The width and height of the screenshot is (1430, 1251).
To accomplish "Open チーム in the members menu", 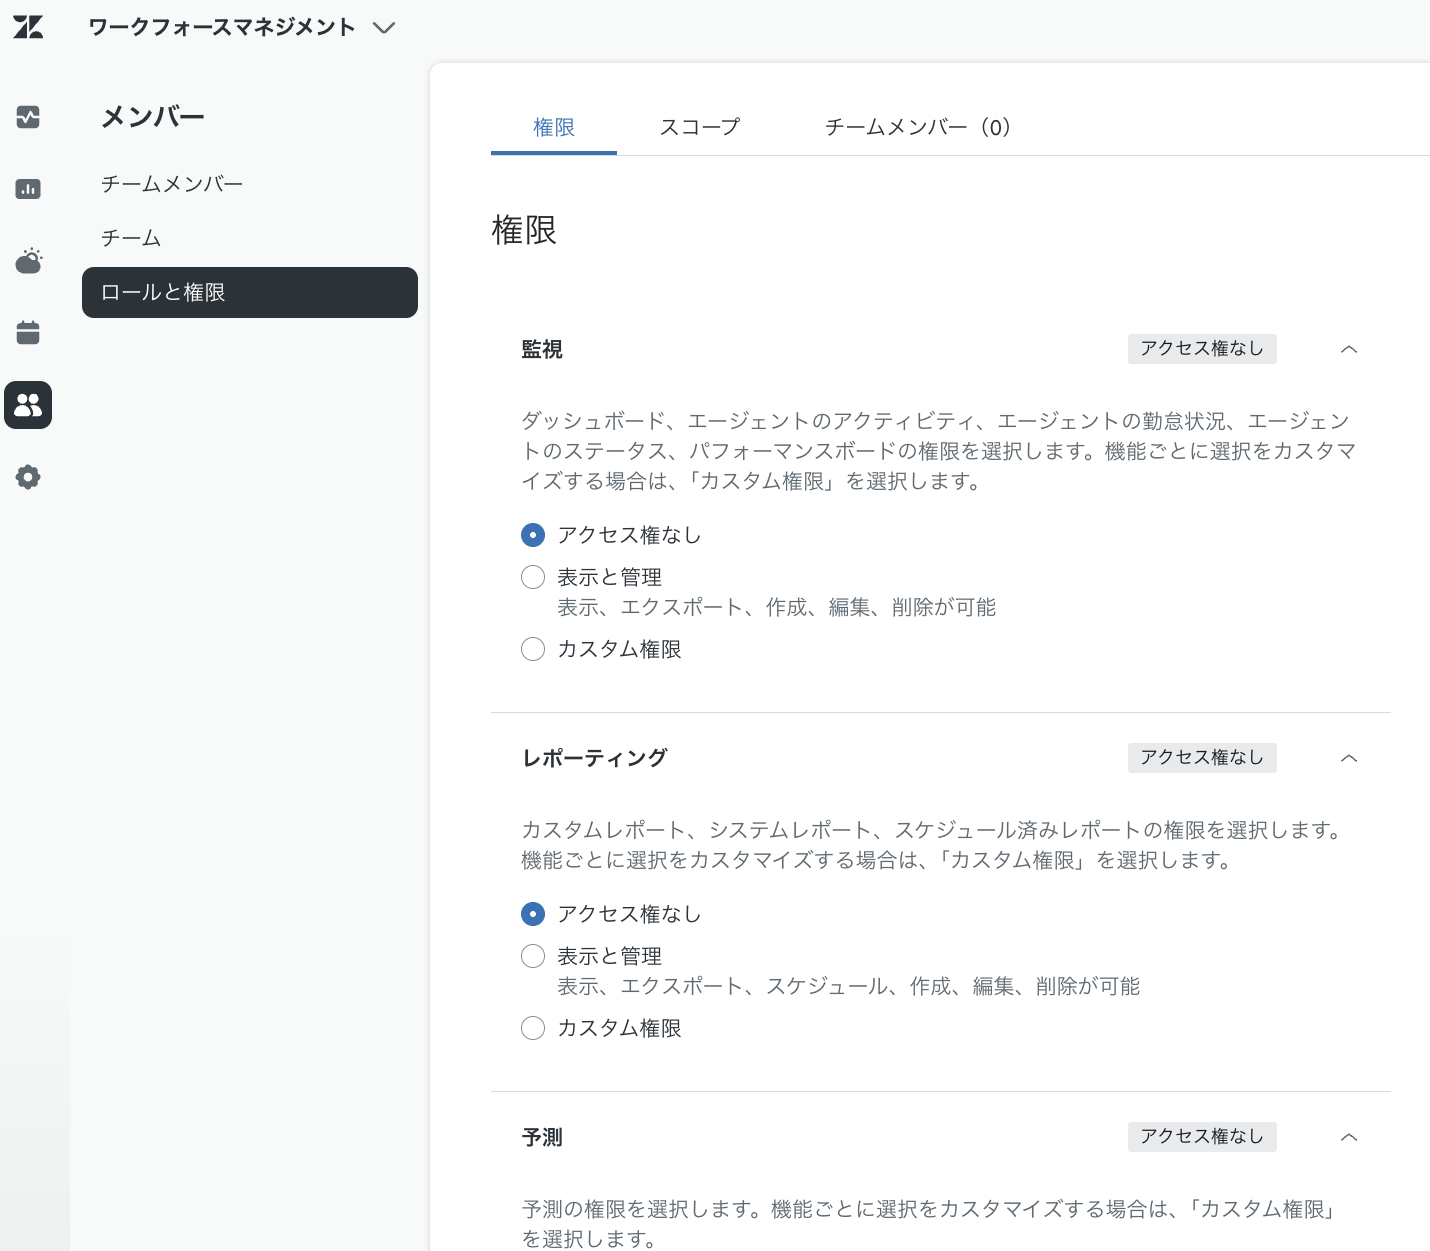I will point(131,238).
